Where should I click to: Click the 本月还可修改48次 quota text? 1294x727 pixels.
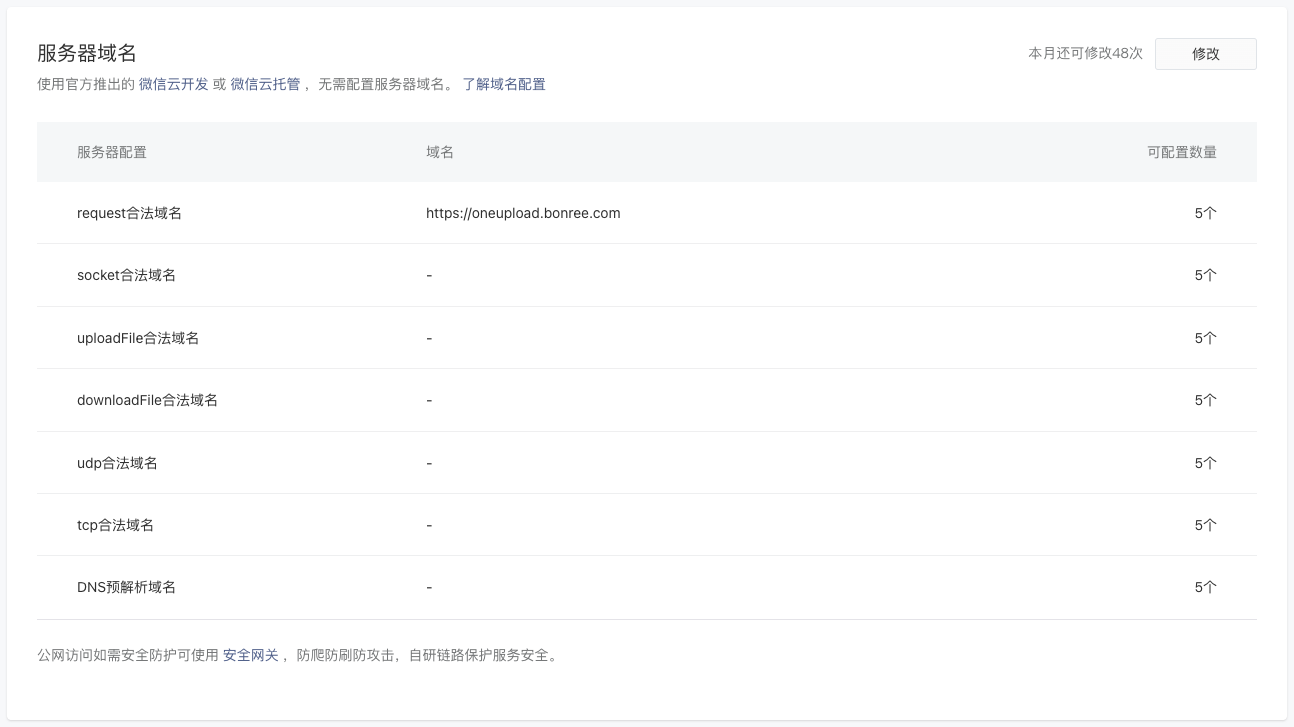(x=1085, y=53)
